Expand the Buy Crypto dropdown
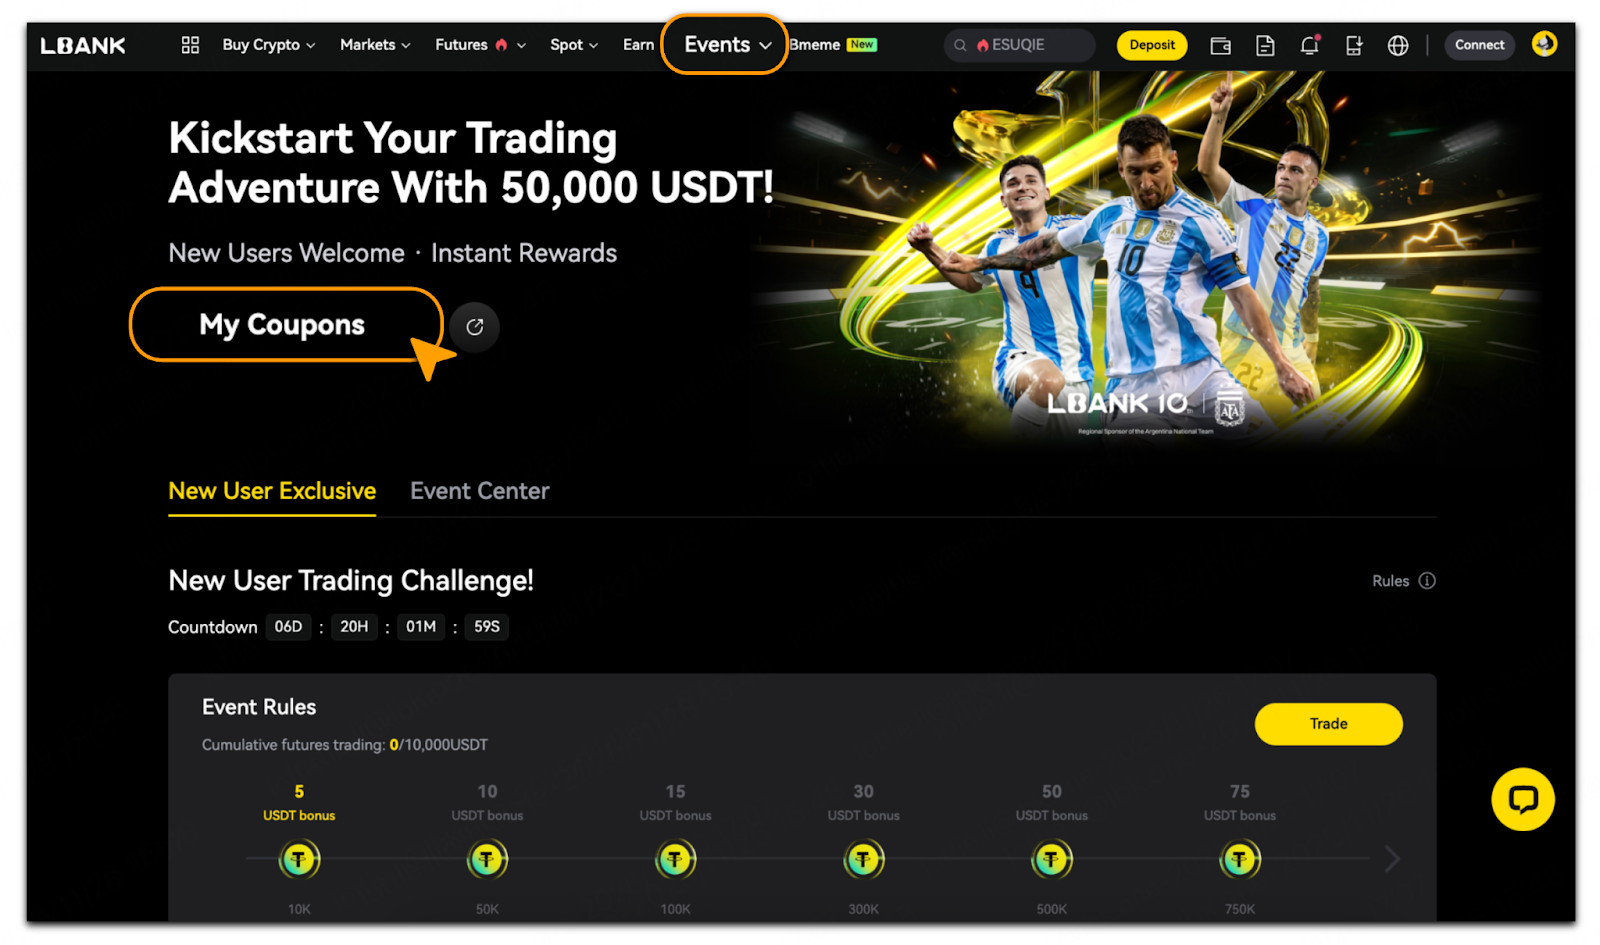 pyautogui.click(x=269, y=45)
